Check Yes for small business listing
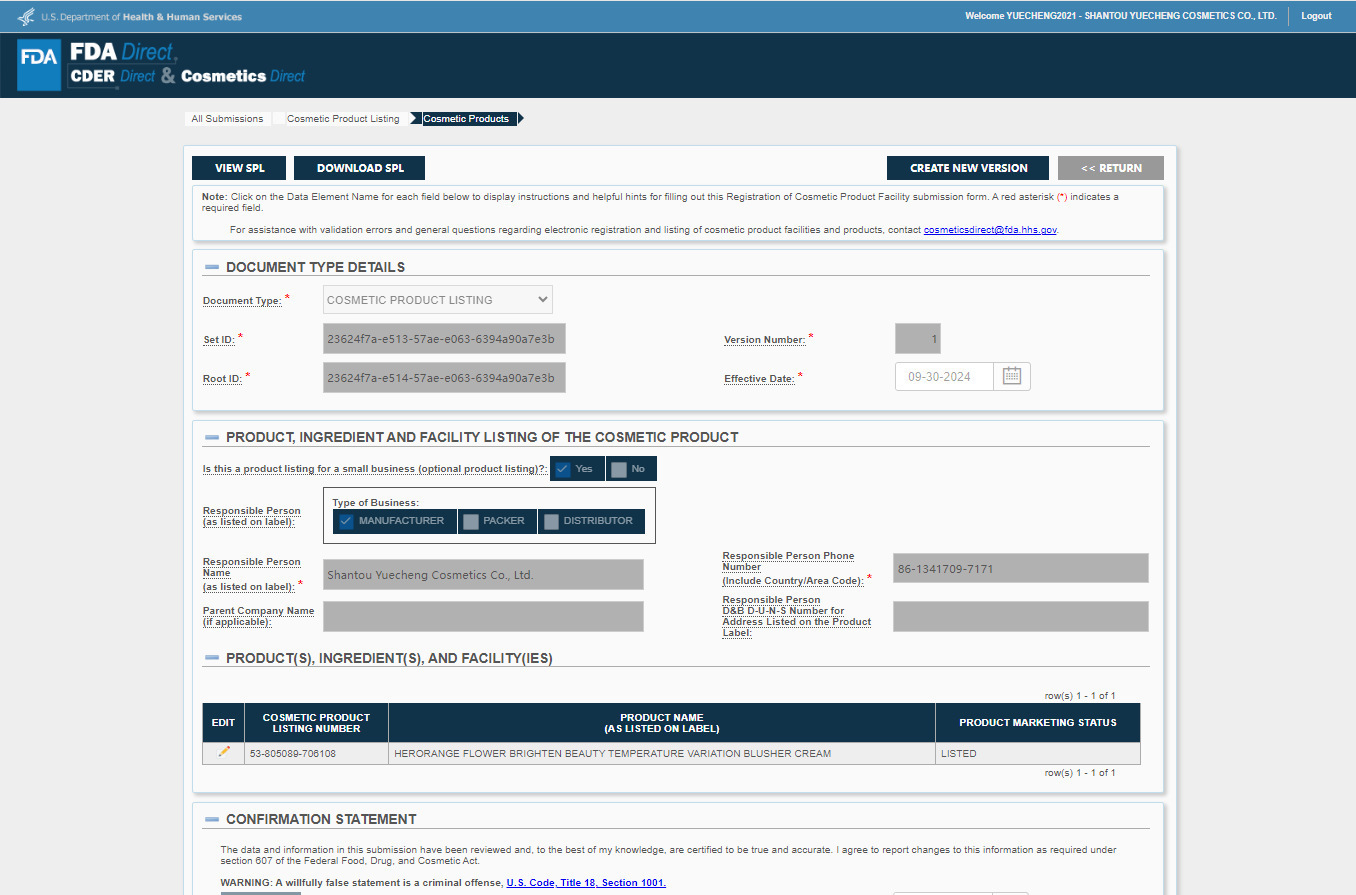The height and width of the screenshot is (895, 1356). coord(563,469)
